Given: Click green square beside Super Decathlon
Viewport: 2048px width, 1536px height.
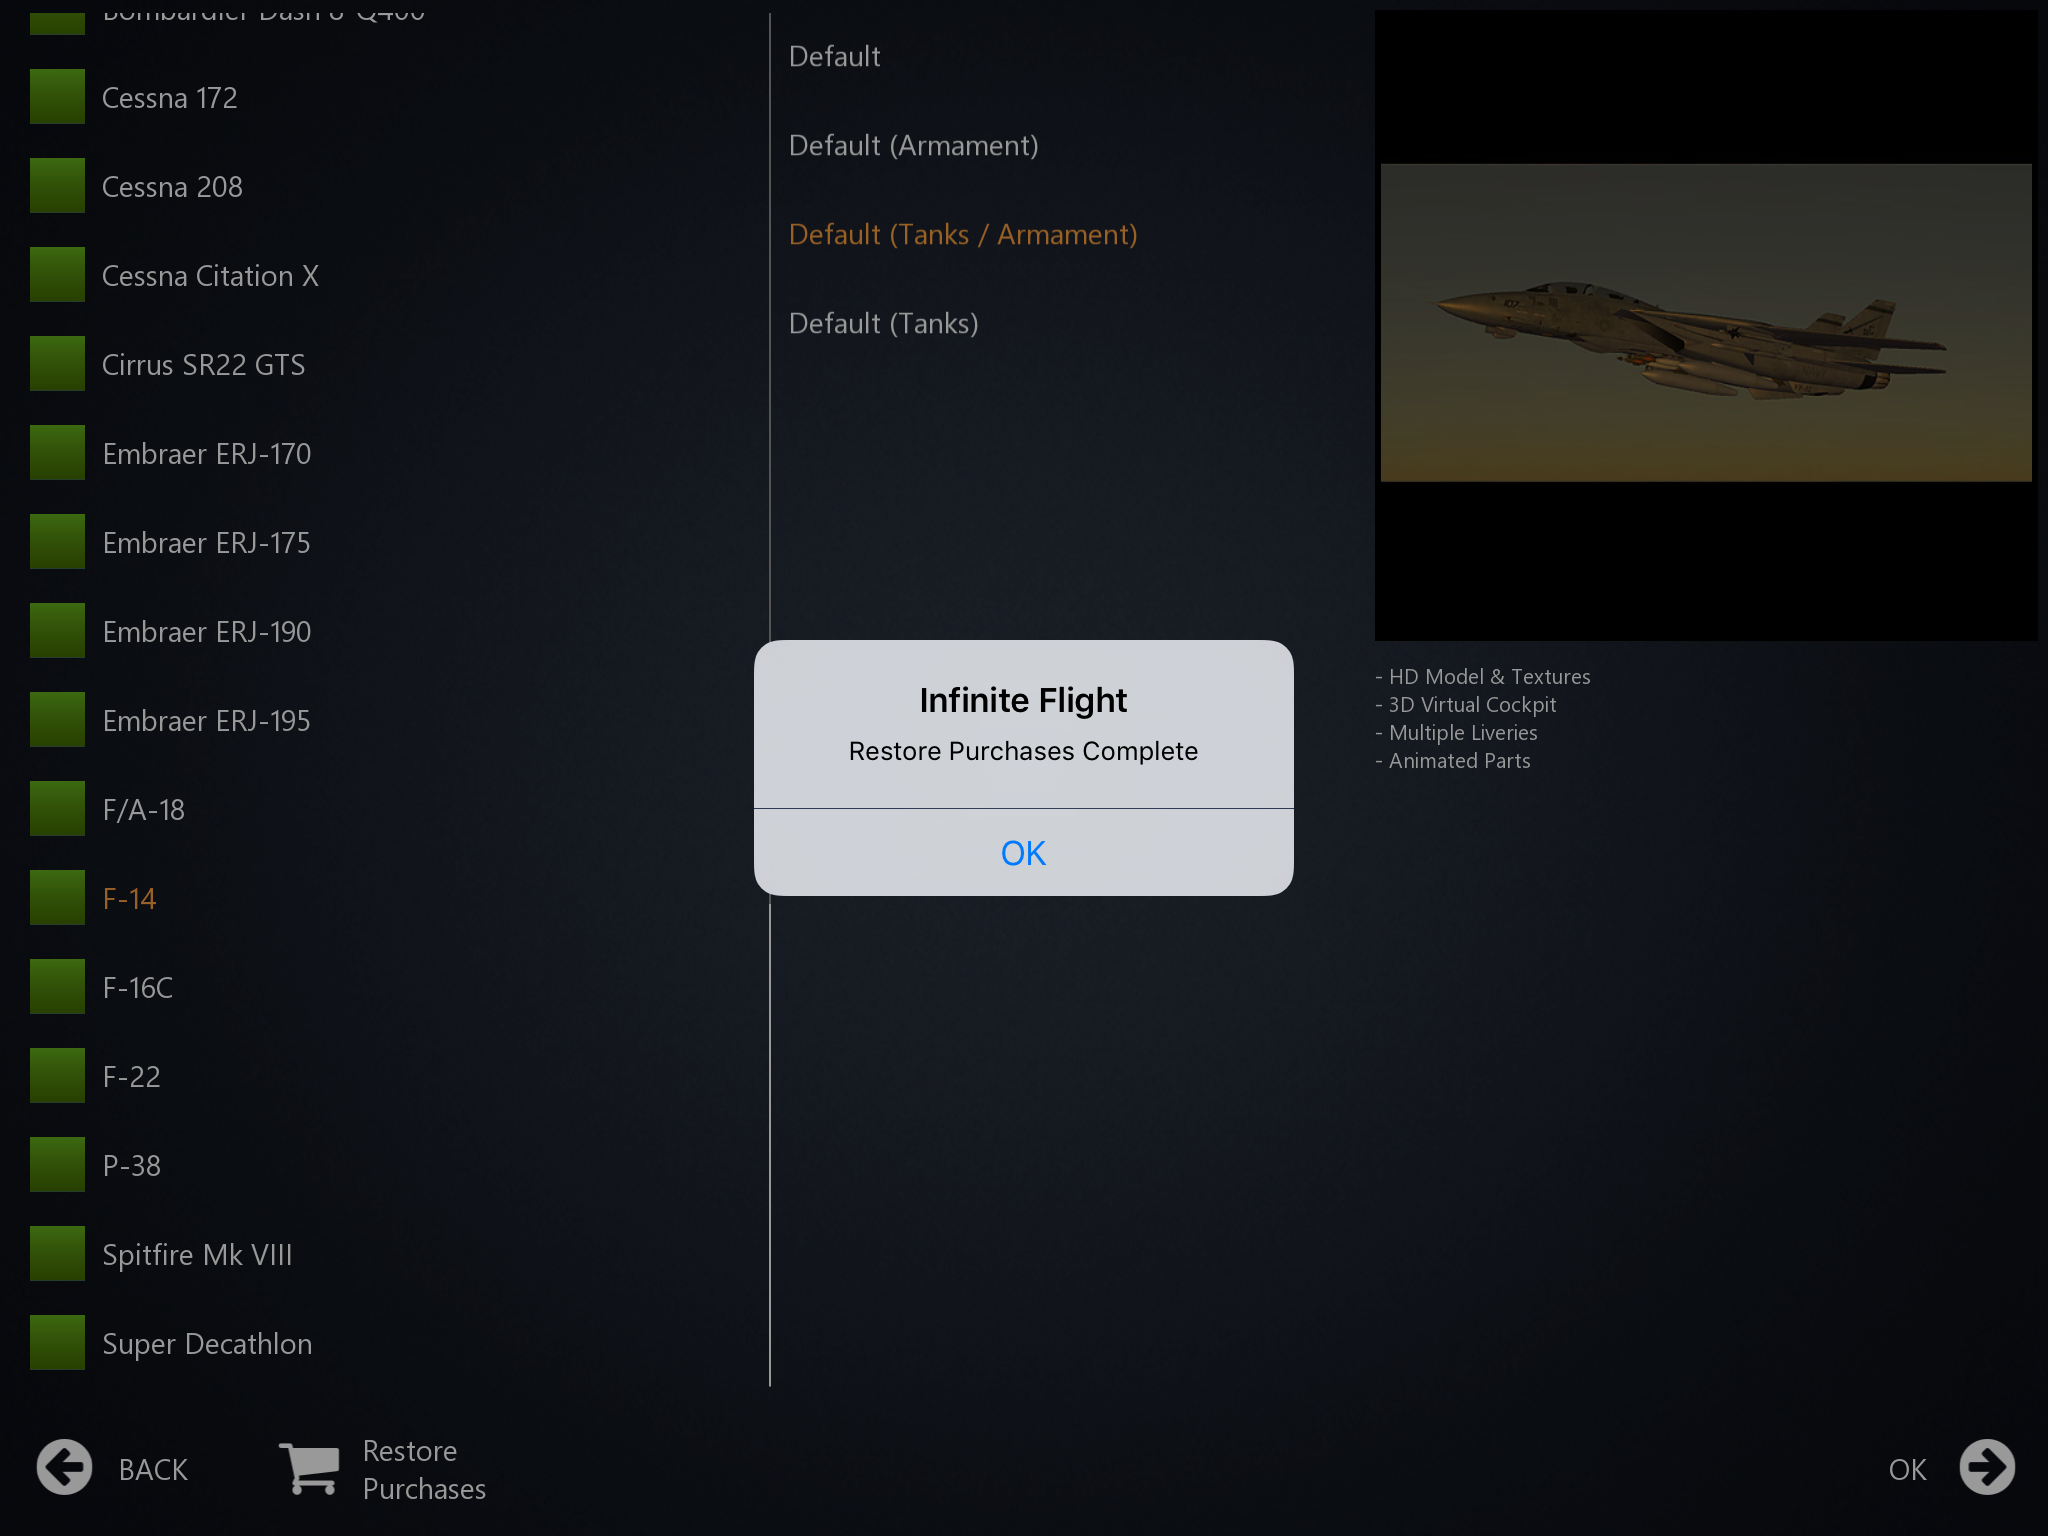Looking at the screenshot, I should pyautogui.click(x=57, y=1343).
